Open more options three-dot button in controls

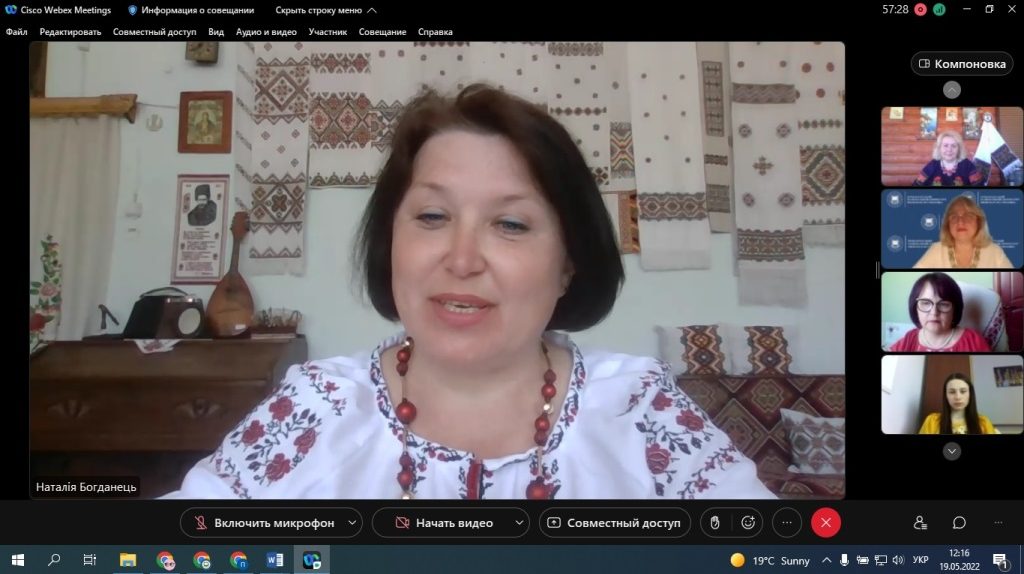[787, 522]
